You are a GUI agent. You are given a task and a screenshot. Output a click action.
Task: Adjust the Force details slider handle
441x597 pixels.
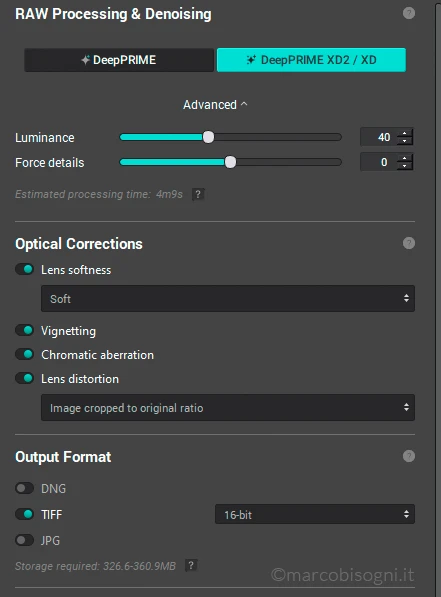click(230, 162)
